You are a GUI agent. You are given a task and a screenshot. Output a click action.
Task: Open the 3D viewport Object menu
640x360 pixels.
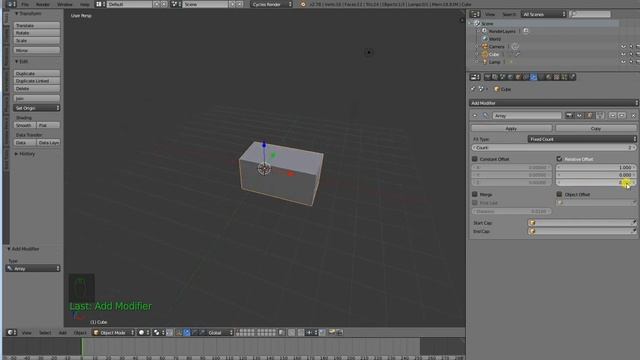[80, 333]
